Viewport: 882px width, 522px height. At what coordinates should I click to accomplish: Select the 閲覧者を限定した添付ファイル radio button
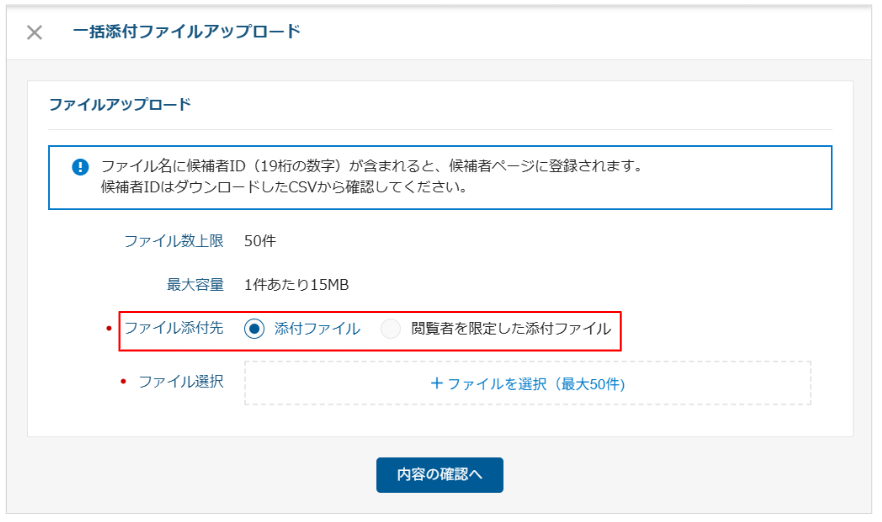click(391, 329)
